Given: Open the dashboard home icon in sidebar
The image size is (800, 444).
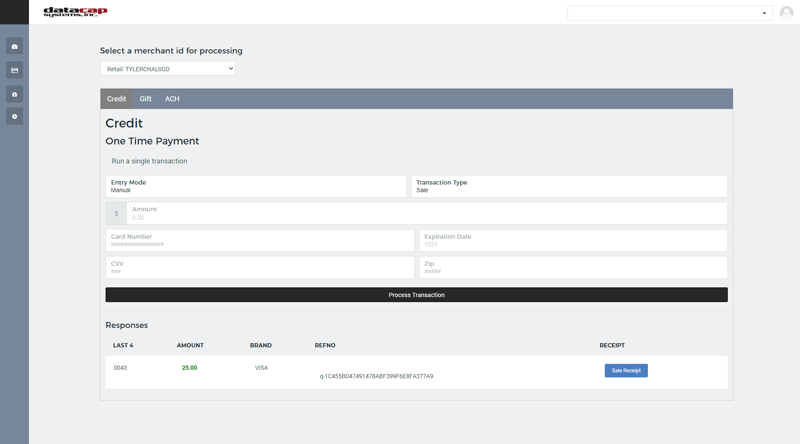Looking at the screenshot, I should (14, 47).
